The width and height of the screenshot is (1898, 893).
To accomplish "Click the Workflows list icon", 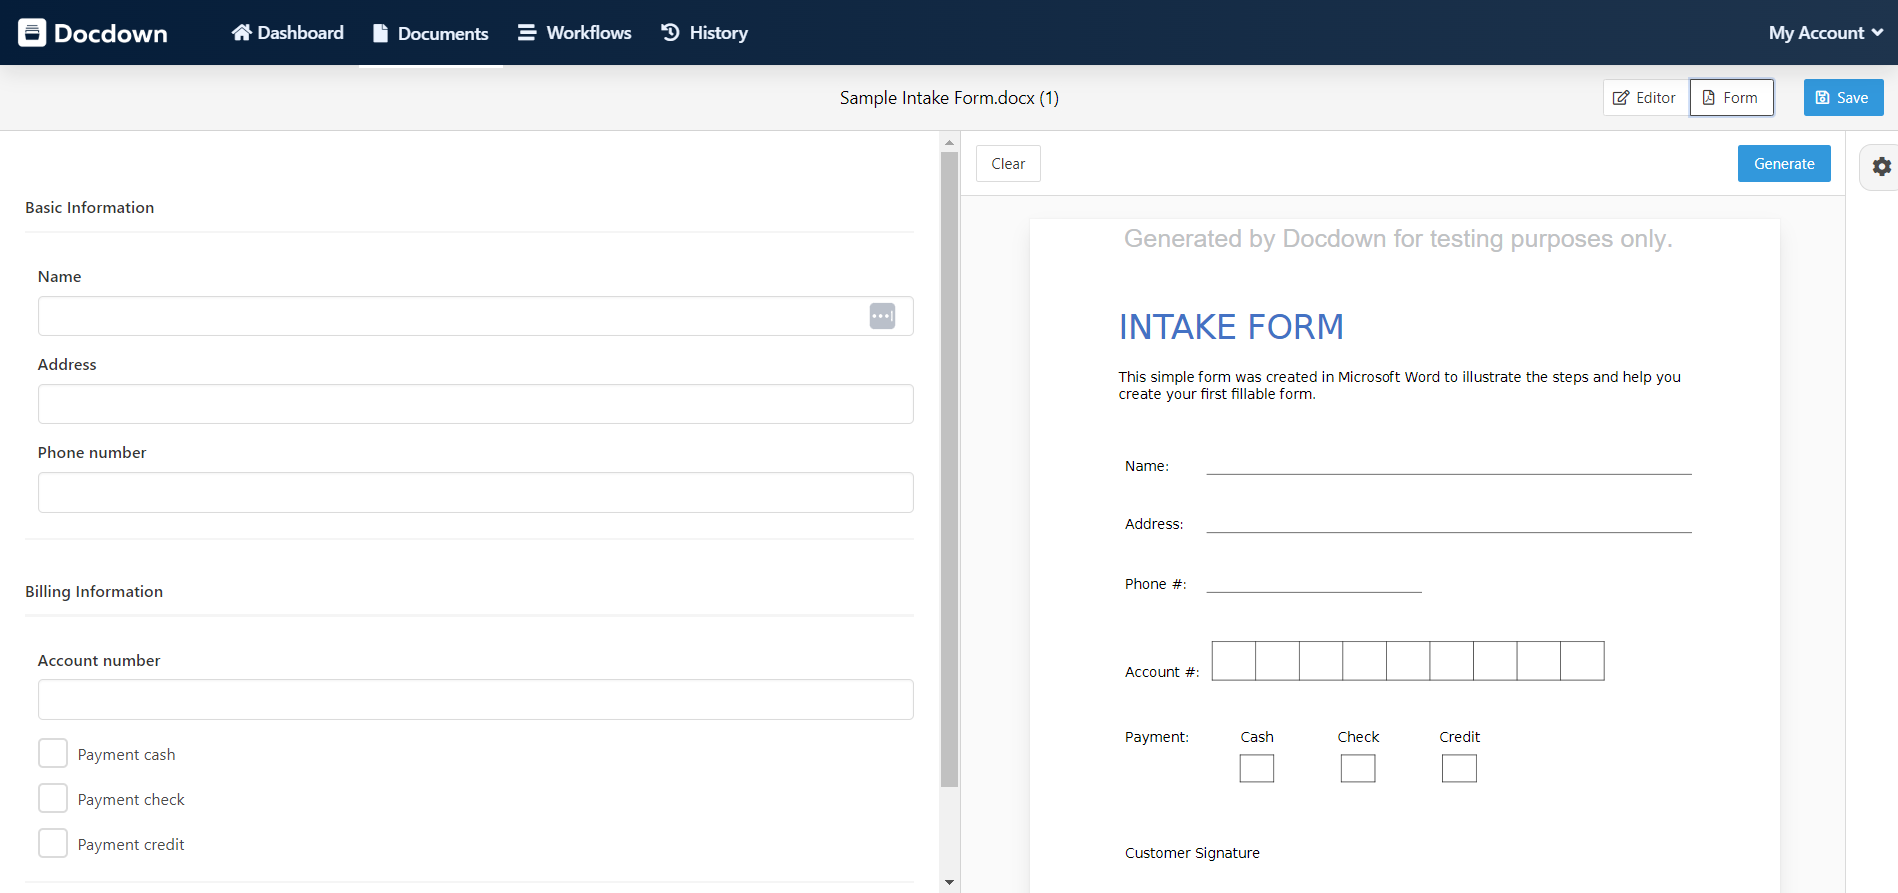I will pyautogui.click(x=526, y=33).
